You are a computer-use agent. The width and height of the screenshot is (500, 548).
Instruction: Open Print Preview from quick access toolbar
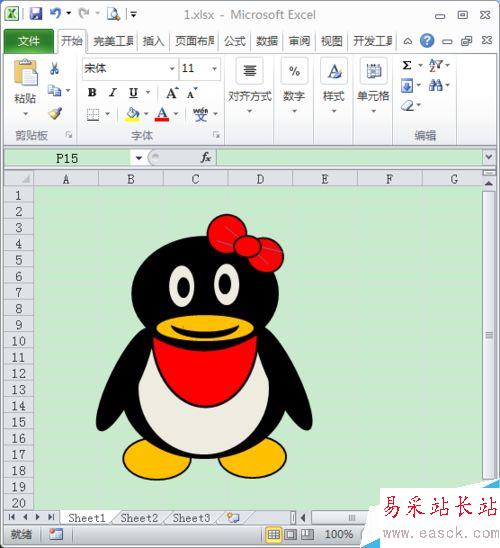tap(113, 14)
